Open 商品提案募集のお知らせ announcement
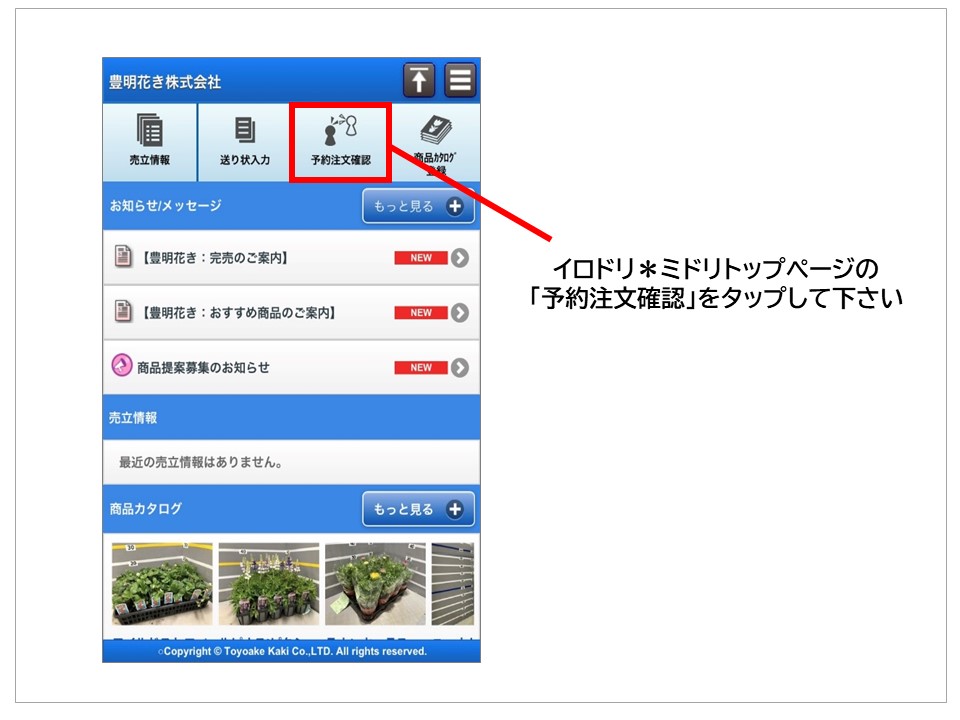The height and width of the screenshot is (720, 960). [x=203, y=367]
